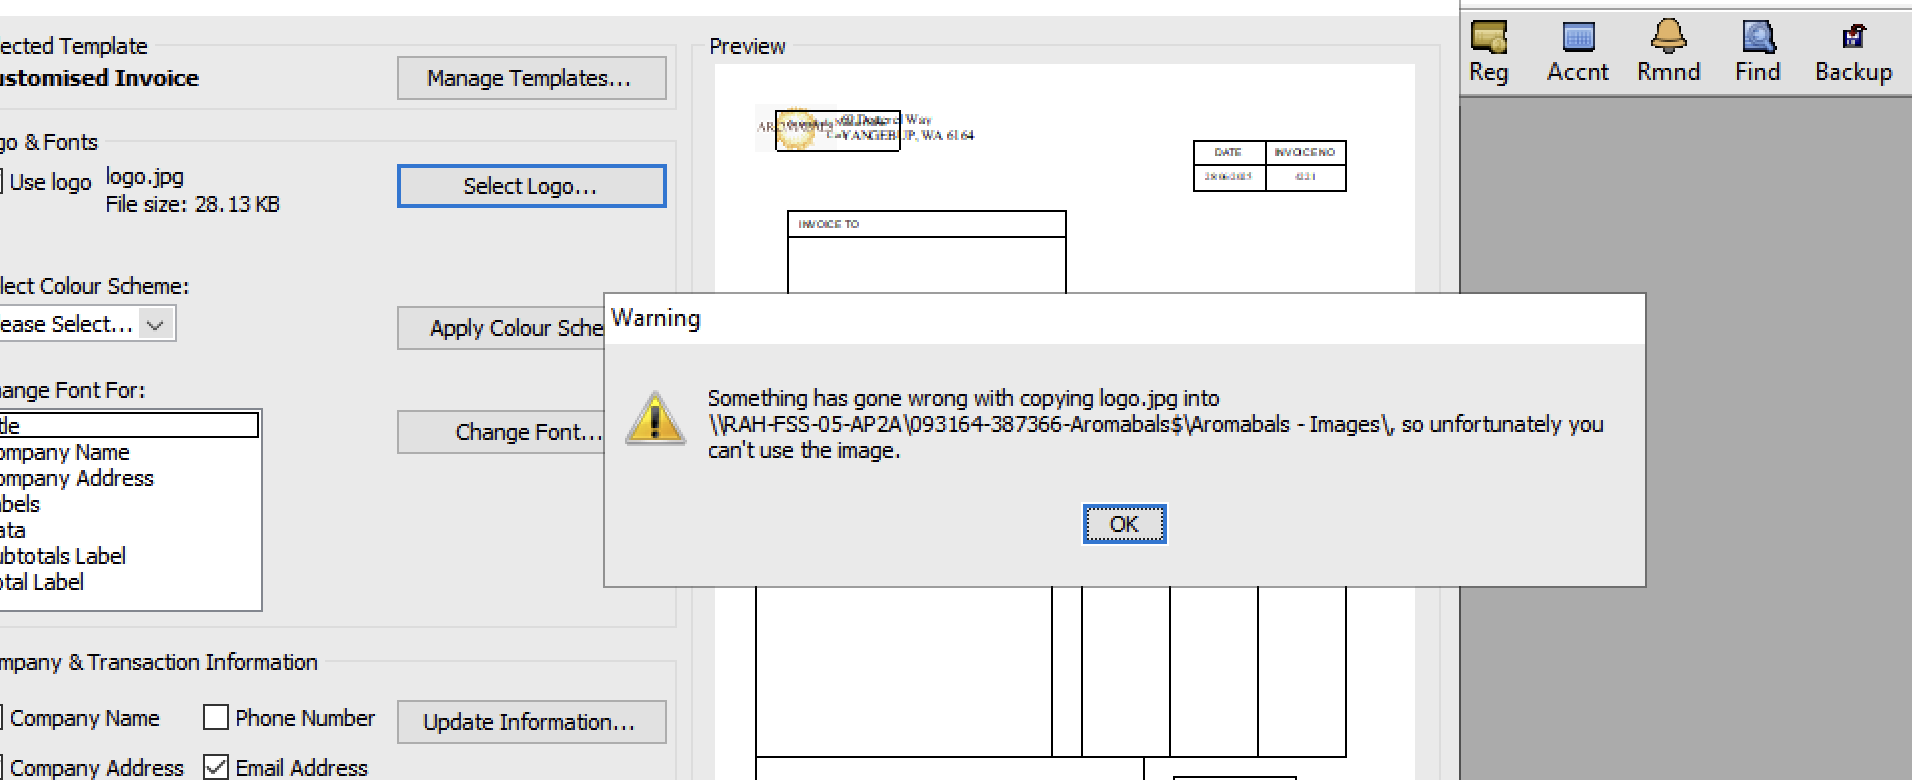Uncheck the Email Address checkbox
This screenshot has width=1912, height=780.
click(x=216, y=767)
